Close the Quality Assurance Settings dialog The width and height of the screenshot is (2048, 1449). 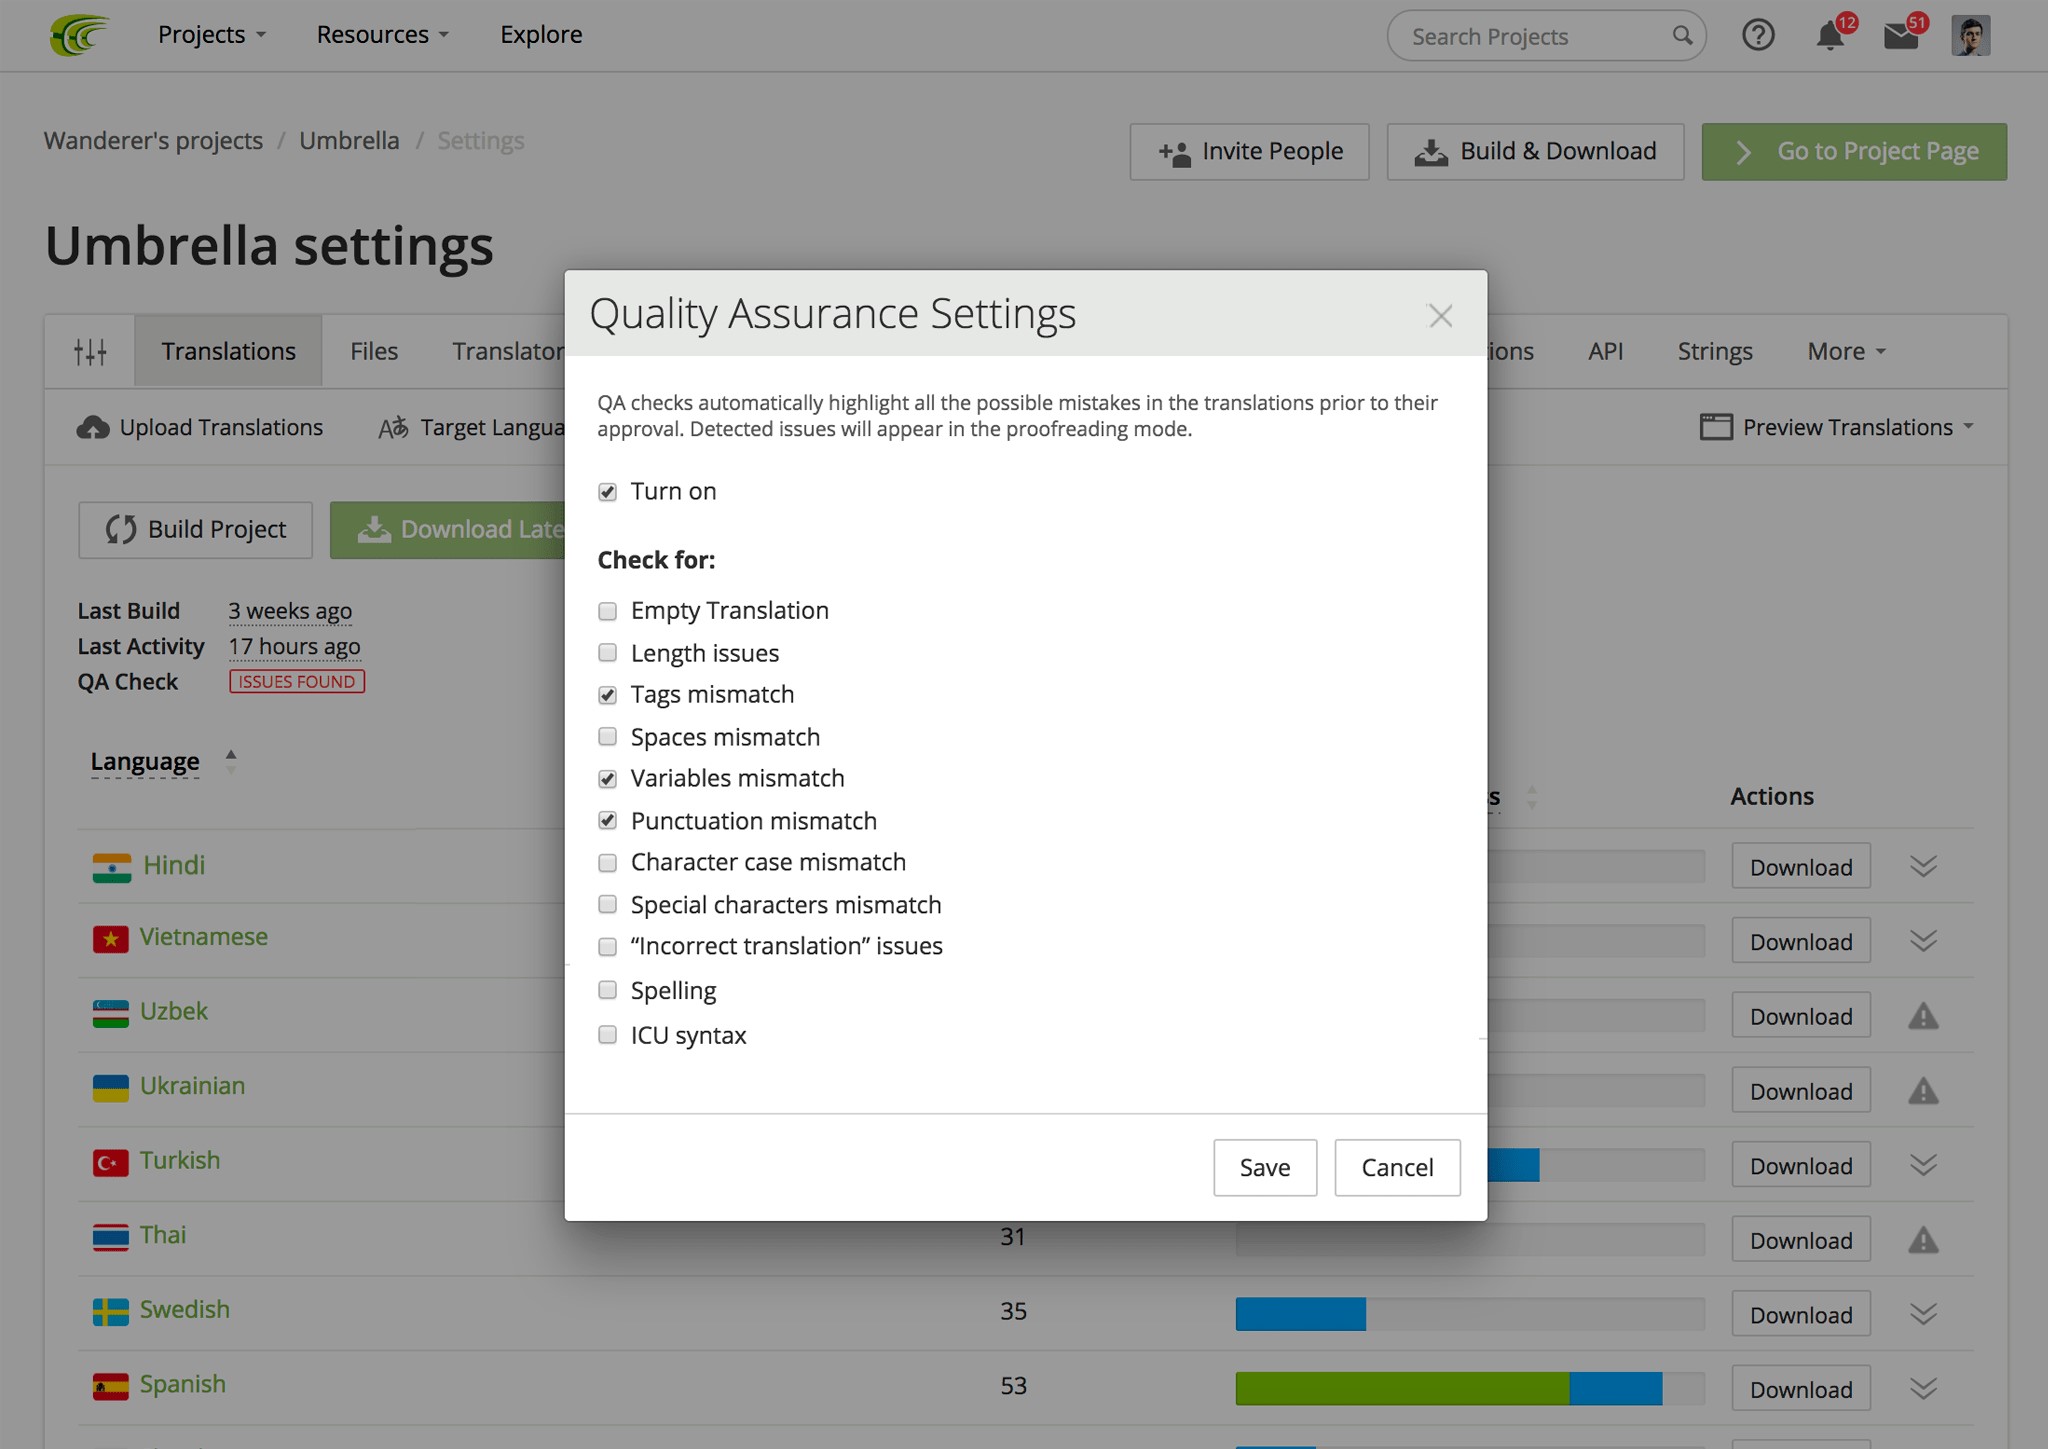(x=1440, y=316)
